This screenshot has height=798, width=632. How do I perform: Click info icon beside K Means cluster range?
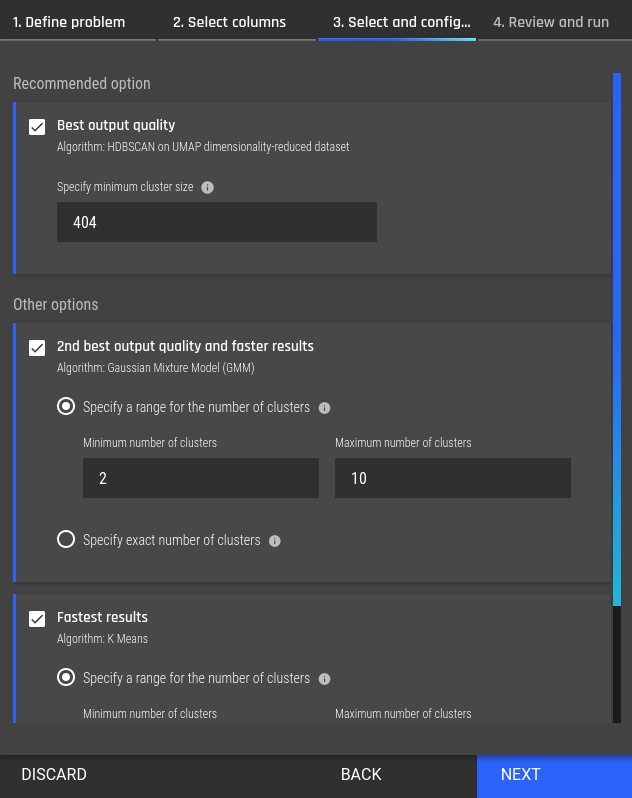324,678
